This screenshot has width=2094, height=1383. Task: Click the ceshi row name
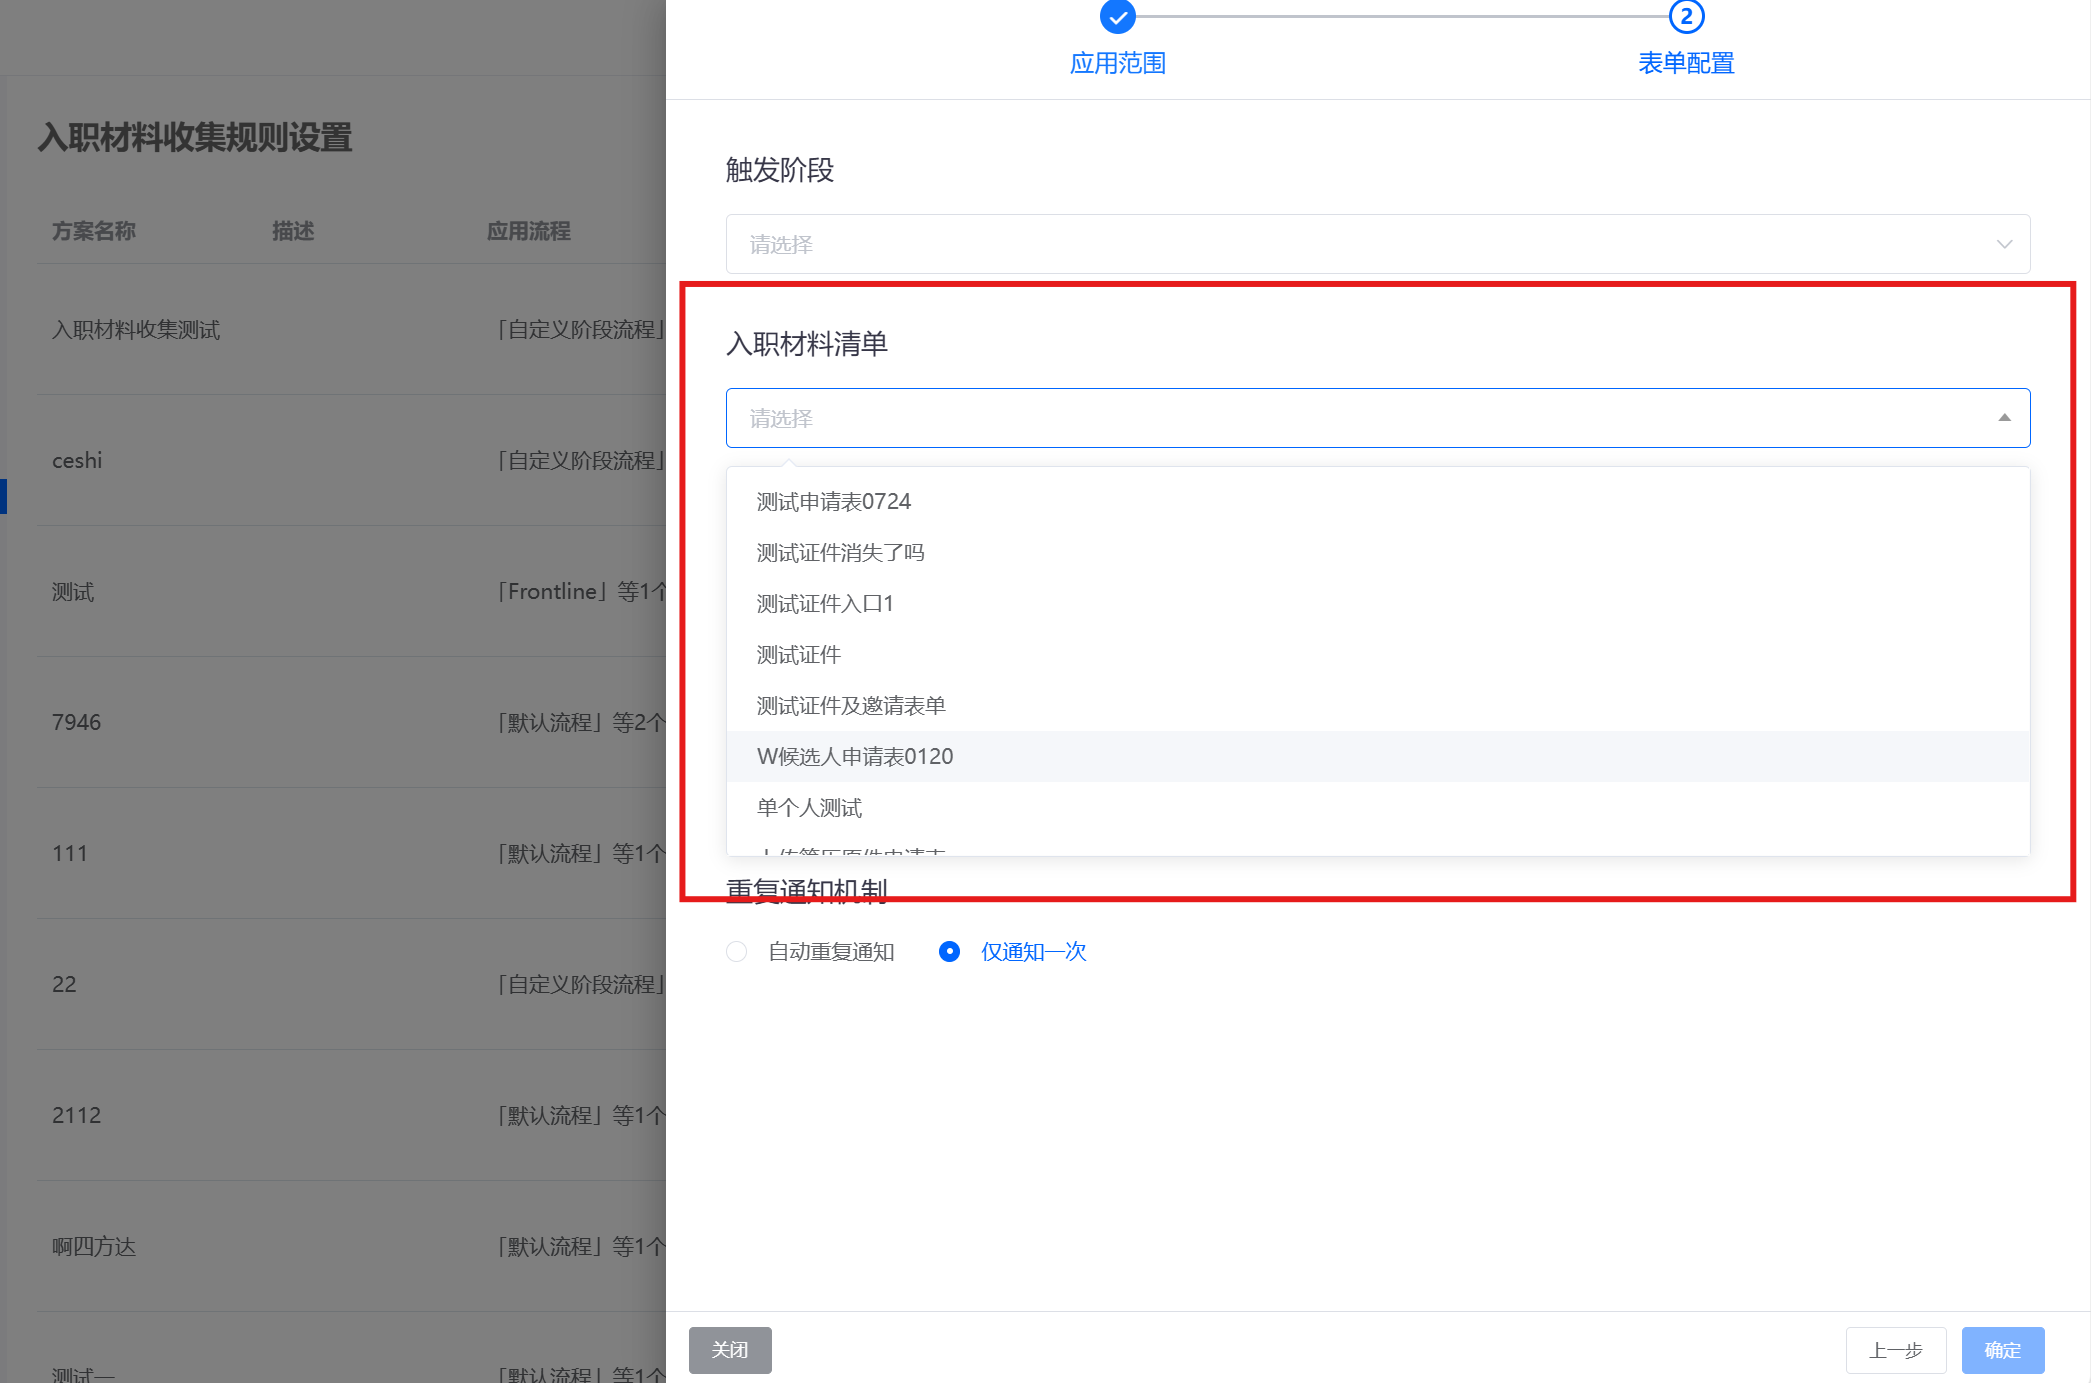pos(77,461)
